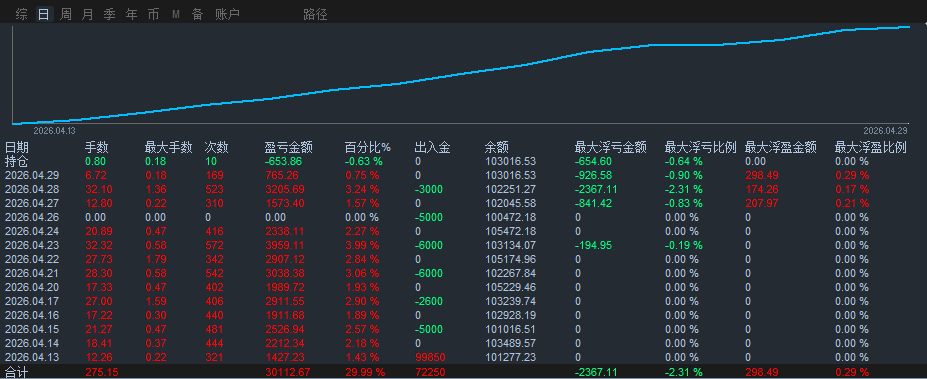Viewport: 927px width, 379px height.
Task: Switch to the 综 summary tab
Action: (x=21, y=15)
